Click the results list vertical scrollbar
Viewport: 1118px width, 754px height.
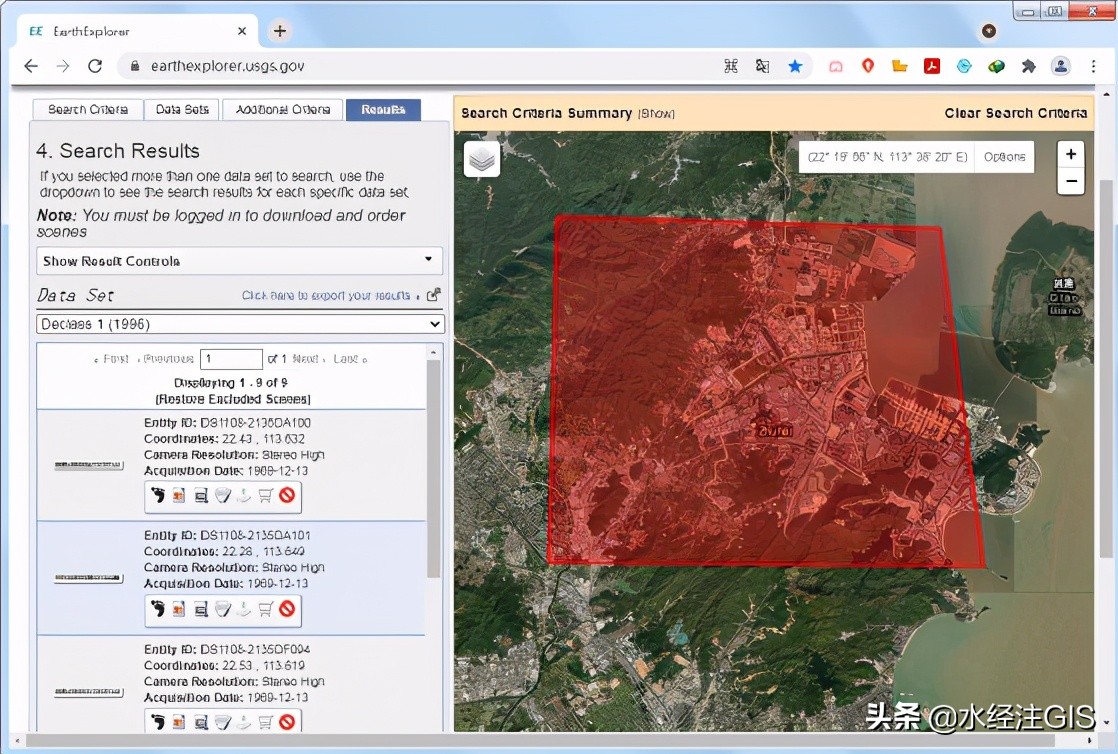[x=433, y=468]
